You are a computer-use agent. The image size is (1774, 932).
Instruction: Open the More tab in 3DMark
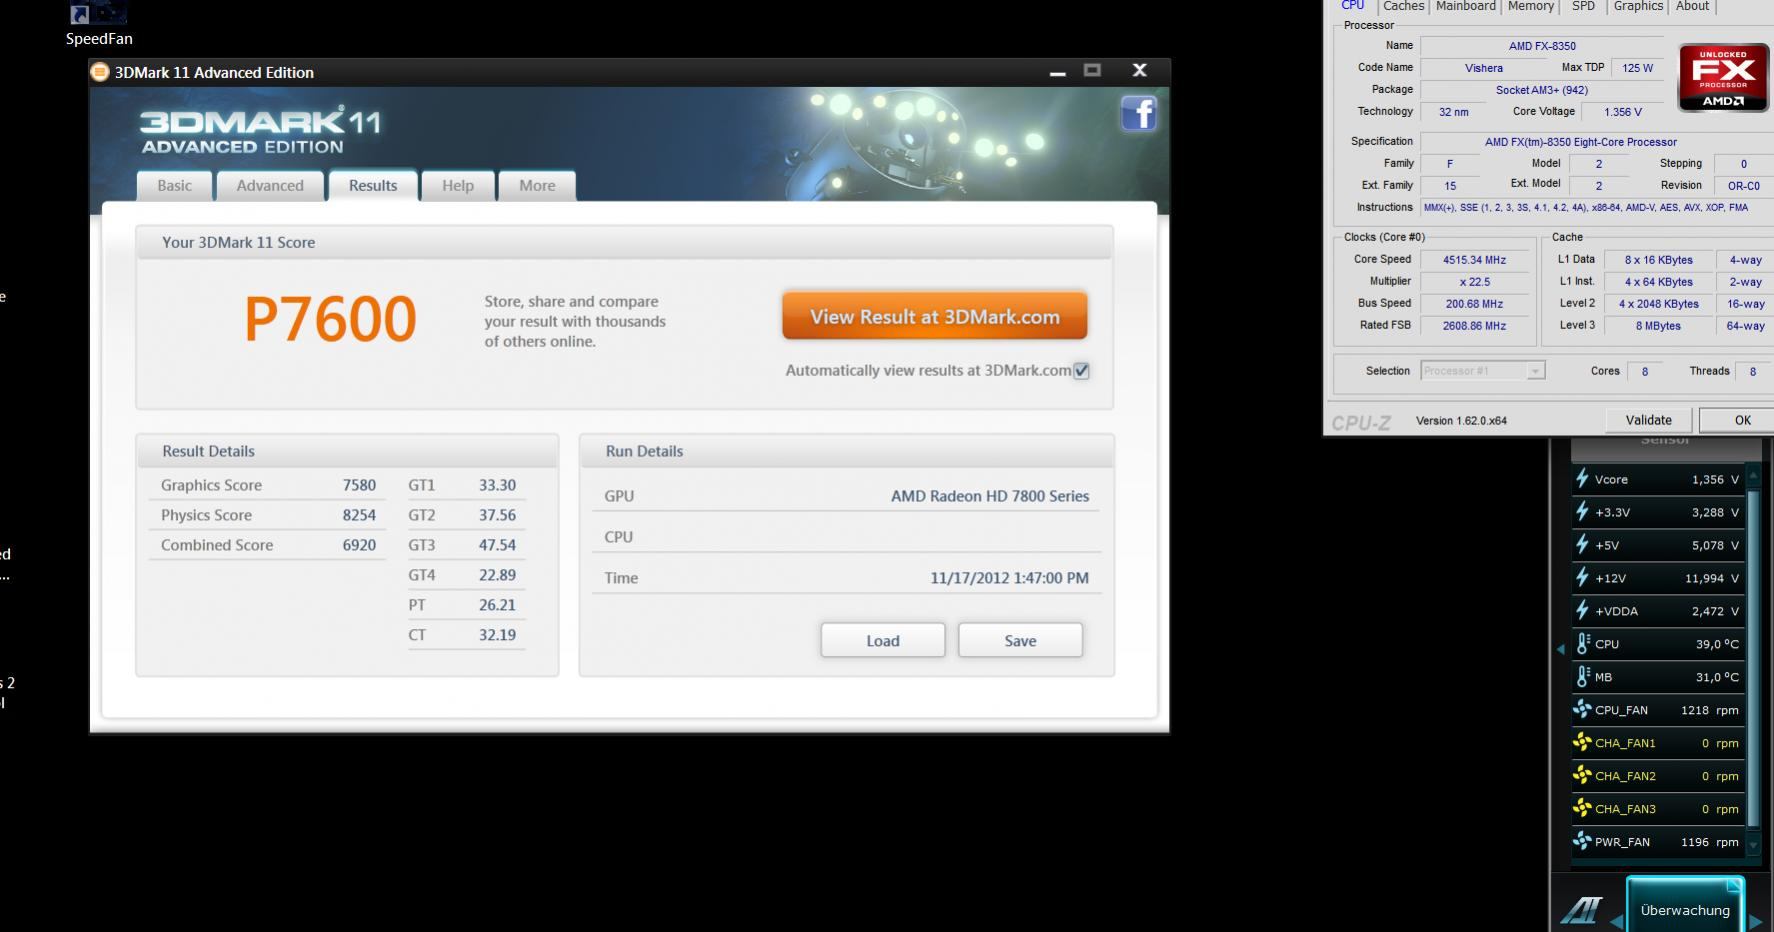[x=537, y=185]
